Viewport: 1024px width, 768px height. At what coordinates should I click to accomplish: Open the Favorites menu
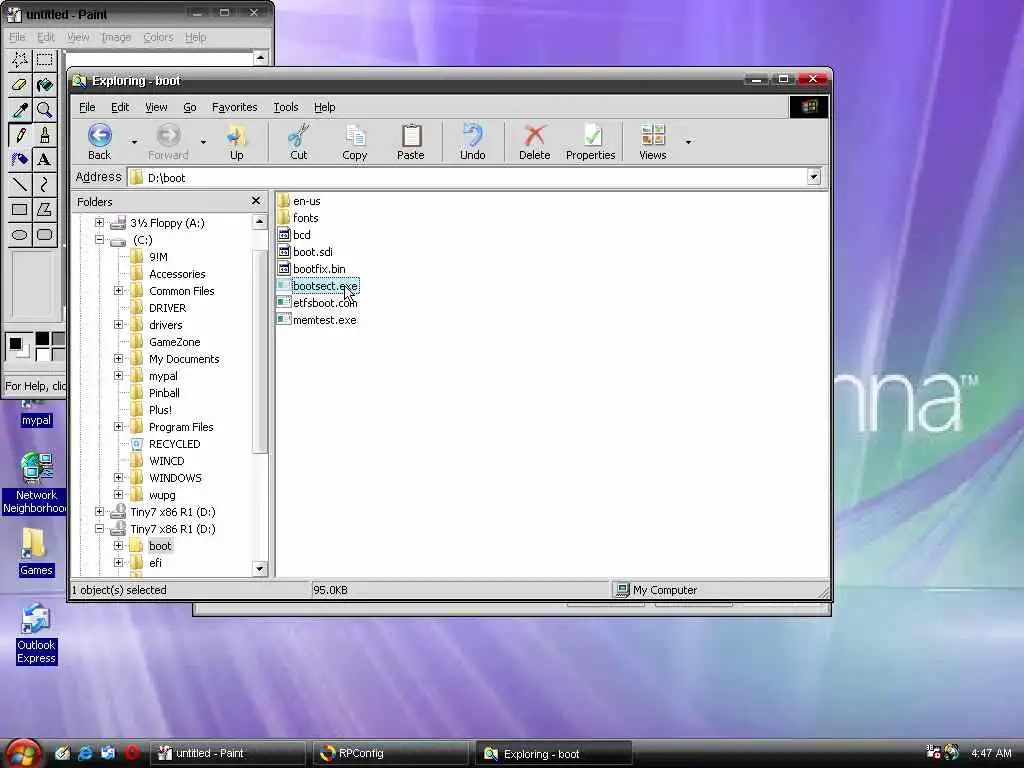click(x=234, y=107)
